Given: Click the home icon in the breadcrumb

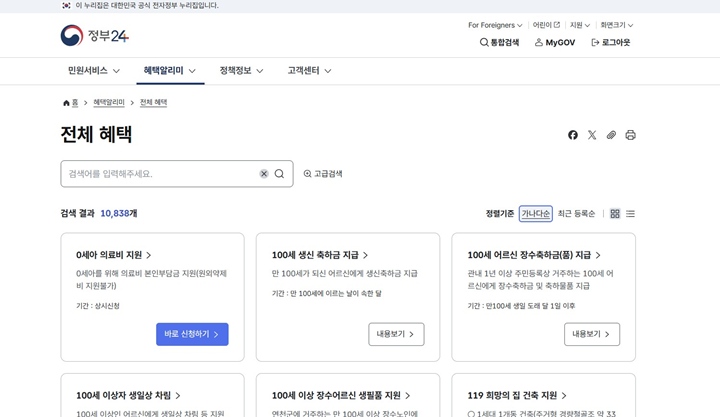Looking at the screenshot, I should coord(66,103).
